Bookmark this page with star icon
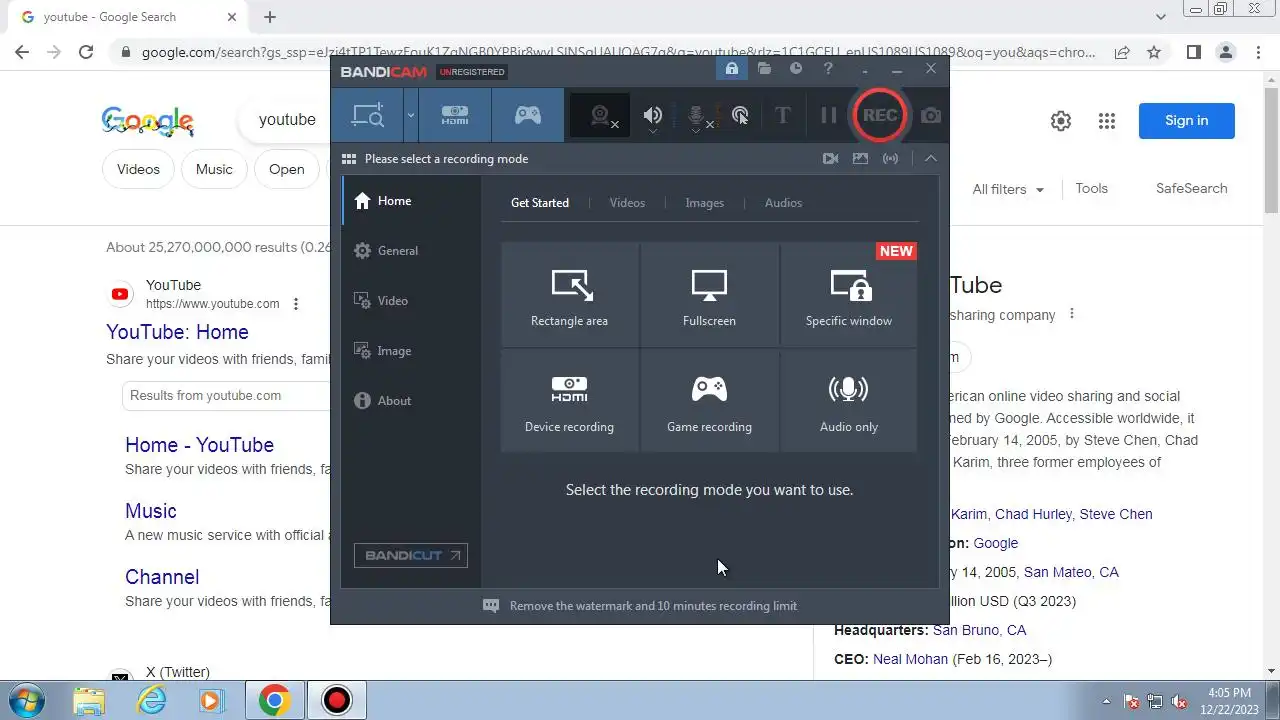 click(x=1154, y=53)
